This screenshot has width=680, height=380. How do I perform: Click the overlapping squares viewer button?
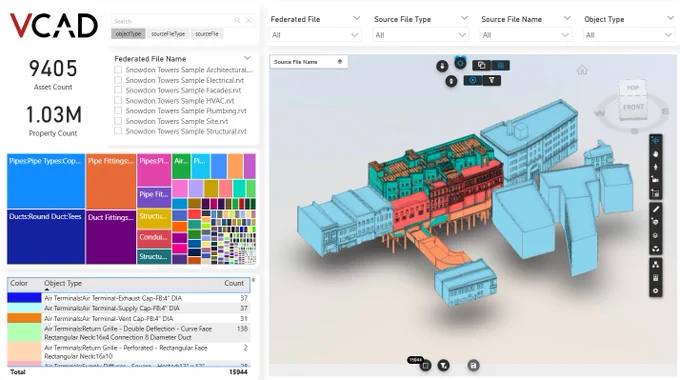point(481,66)
